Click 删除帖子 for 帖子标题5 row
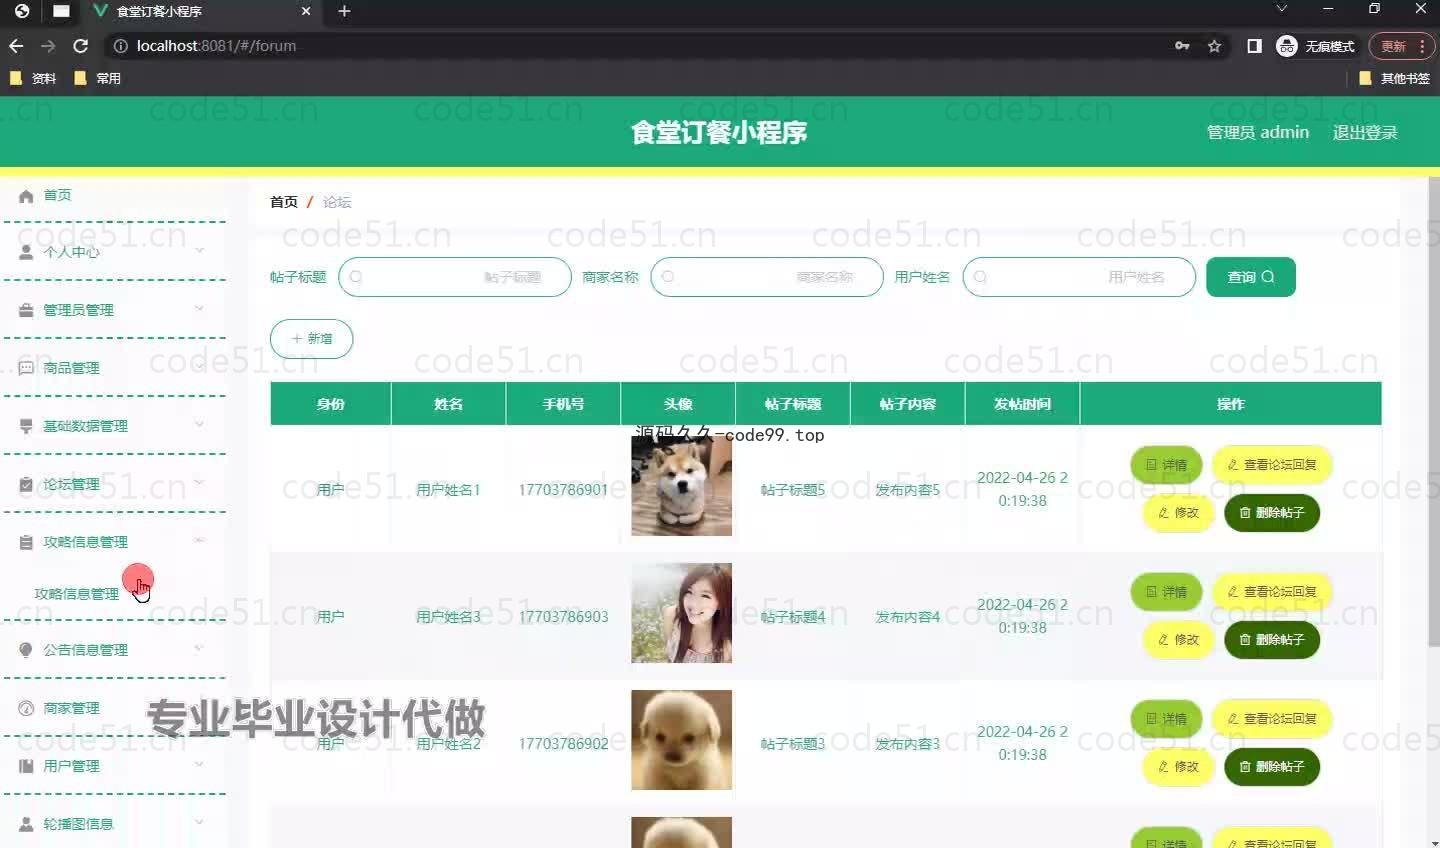Image resolution: width=1440 pixels, height=848 pixels. coord(1272,513)
